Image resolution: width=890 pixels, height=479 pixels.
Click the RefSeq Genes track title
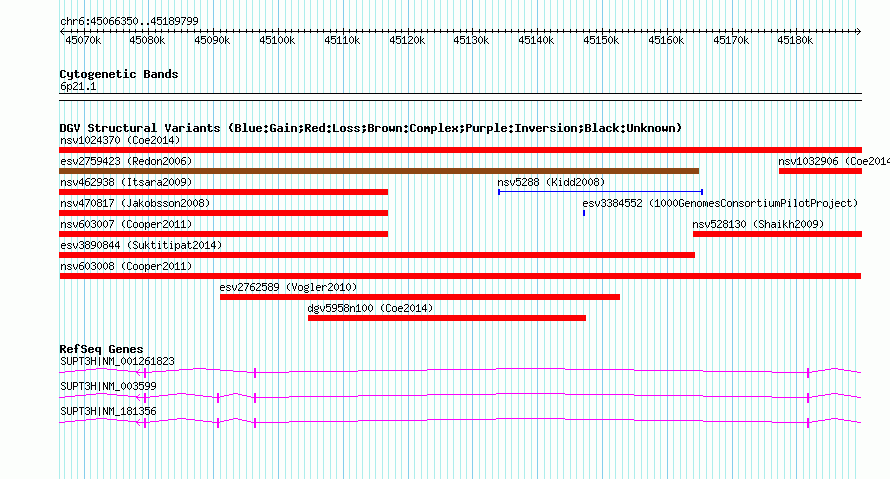[101, 349]
